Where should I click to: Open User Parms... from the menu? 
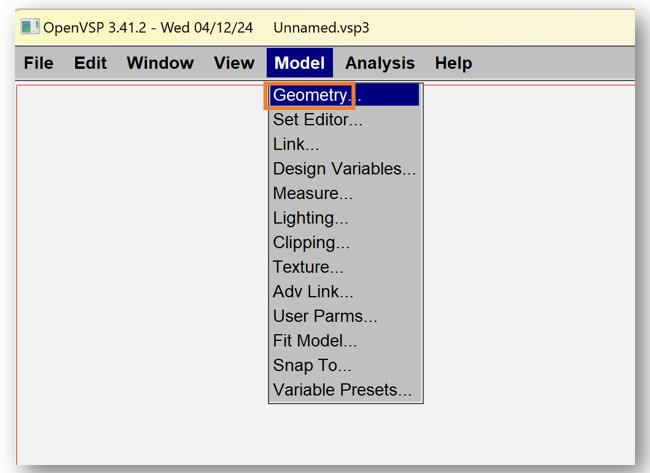325,316
